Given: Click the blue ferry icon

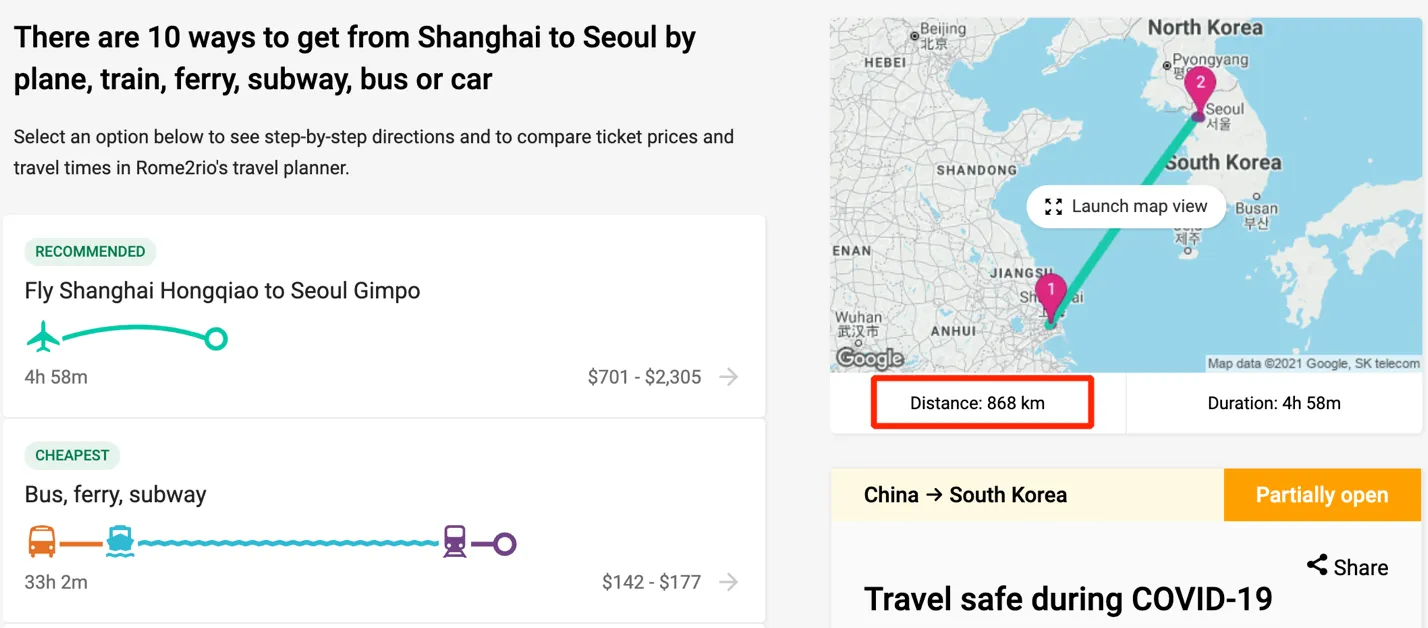Looking at the screenshot, I should point(120,543).
